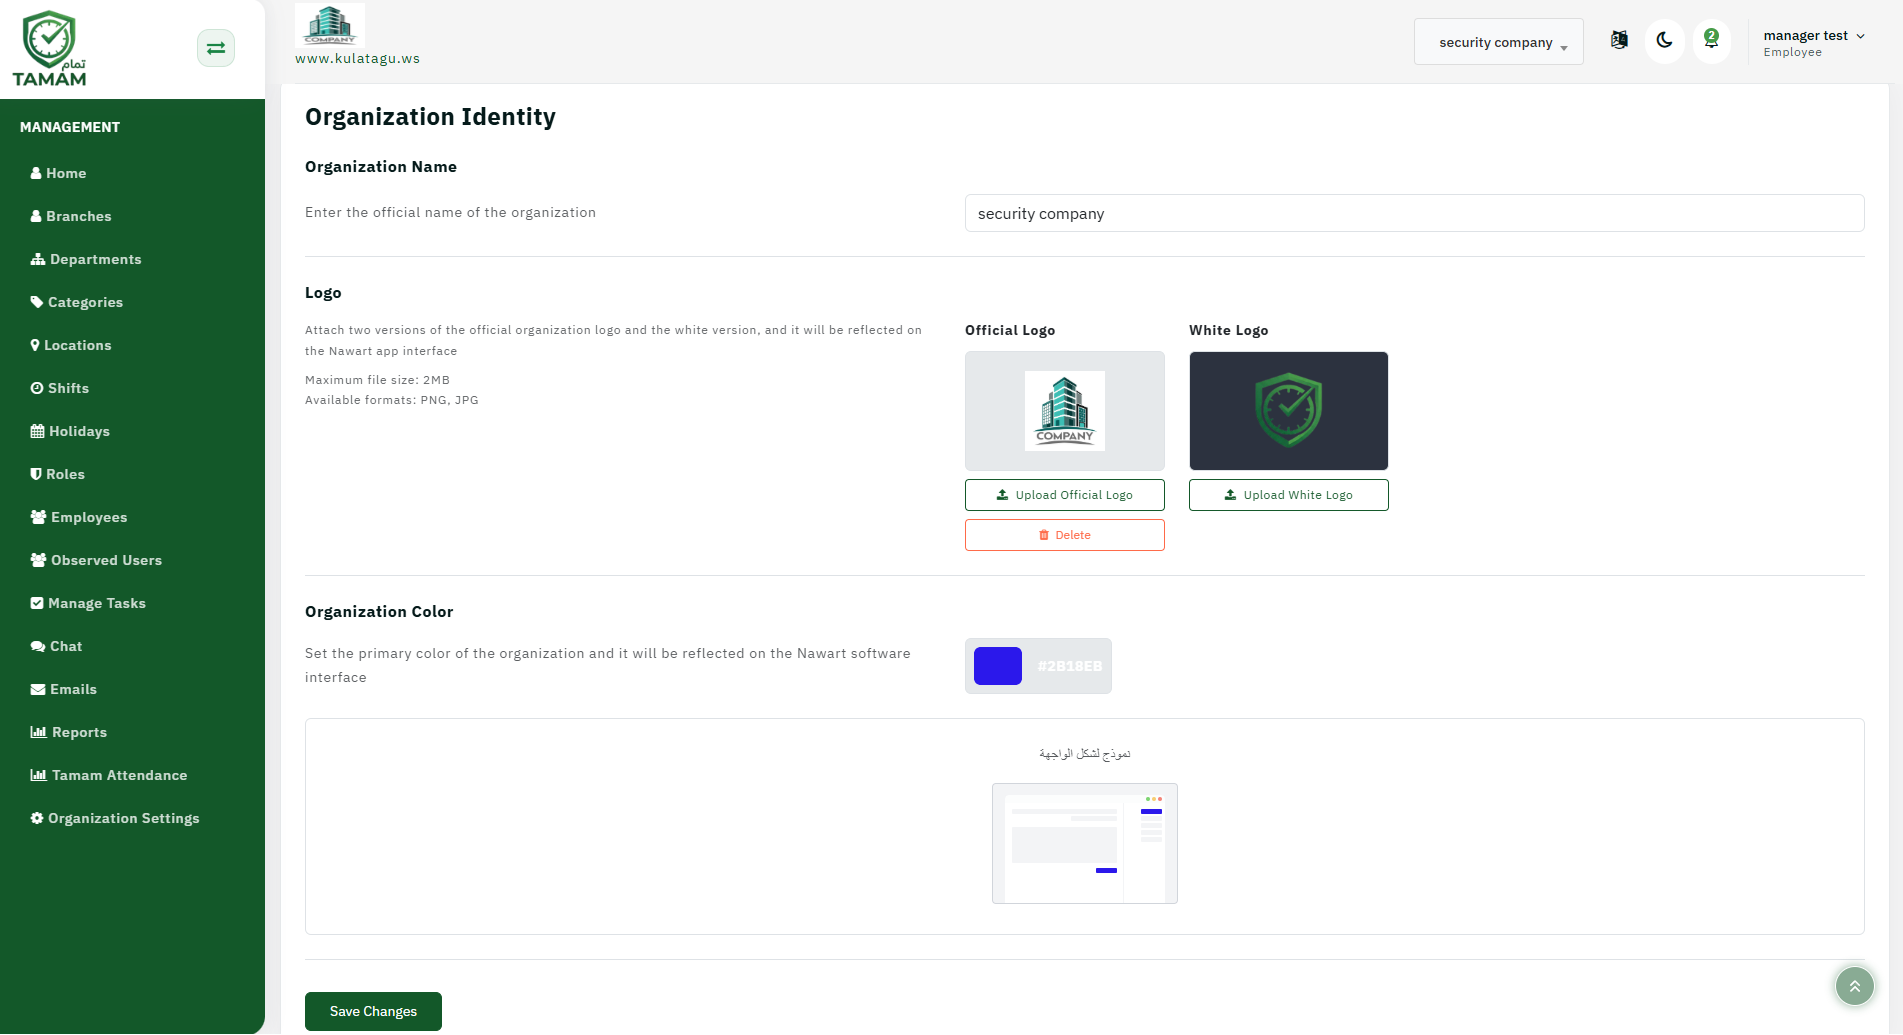
Task: Click the Emails envelope icon
Action: click(38, 689)
